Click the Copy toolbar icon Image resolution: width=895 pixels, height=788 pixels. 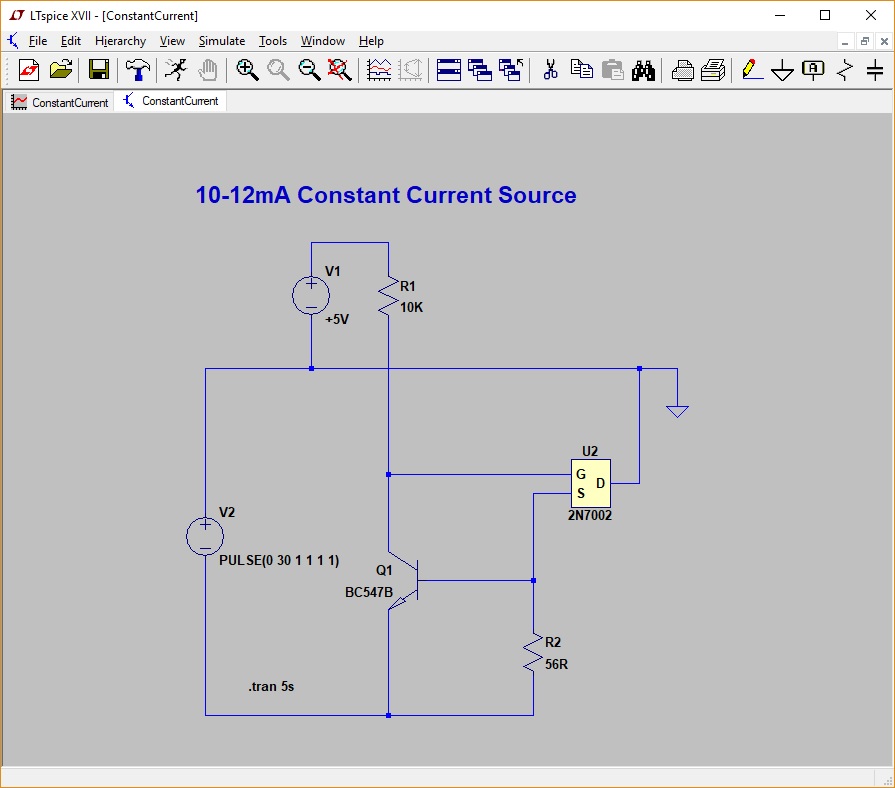581,71
